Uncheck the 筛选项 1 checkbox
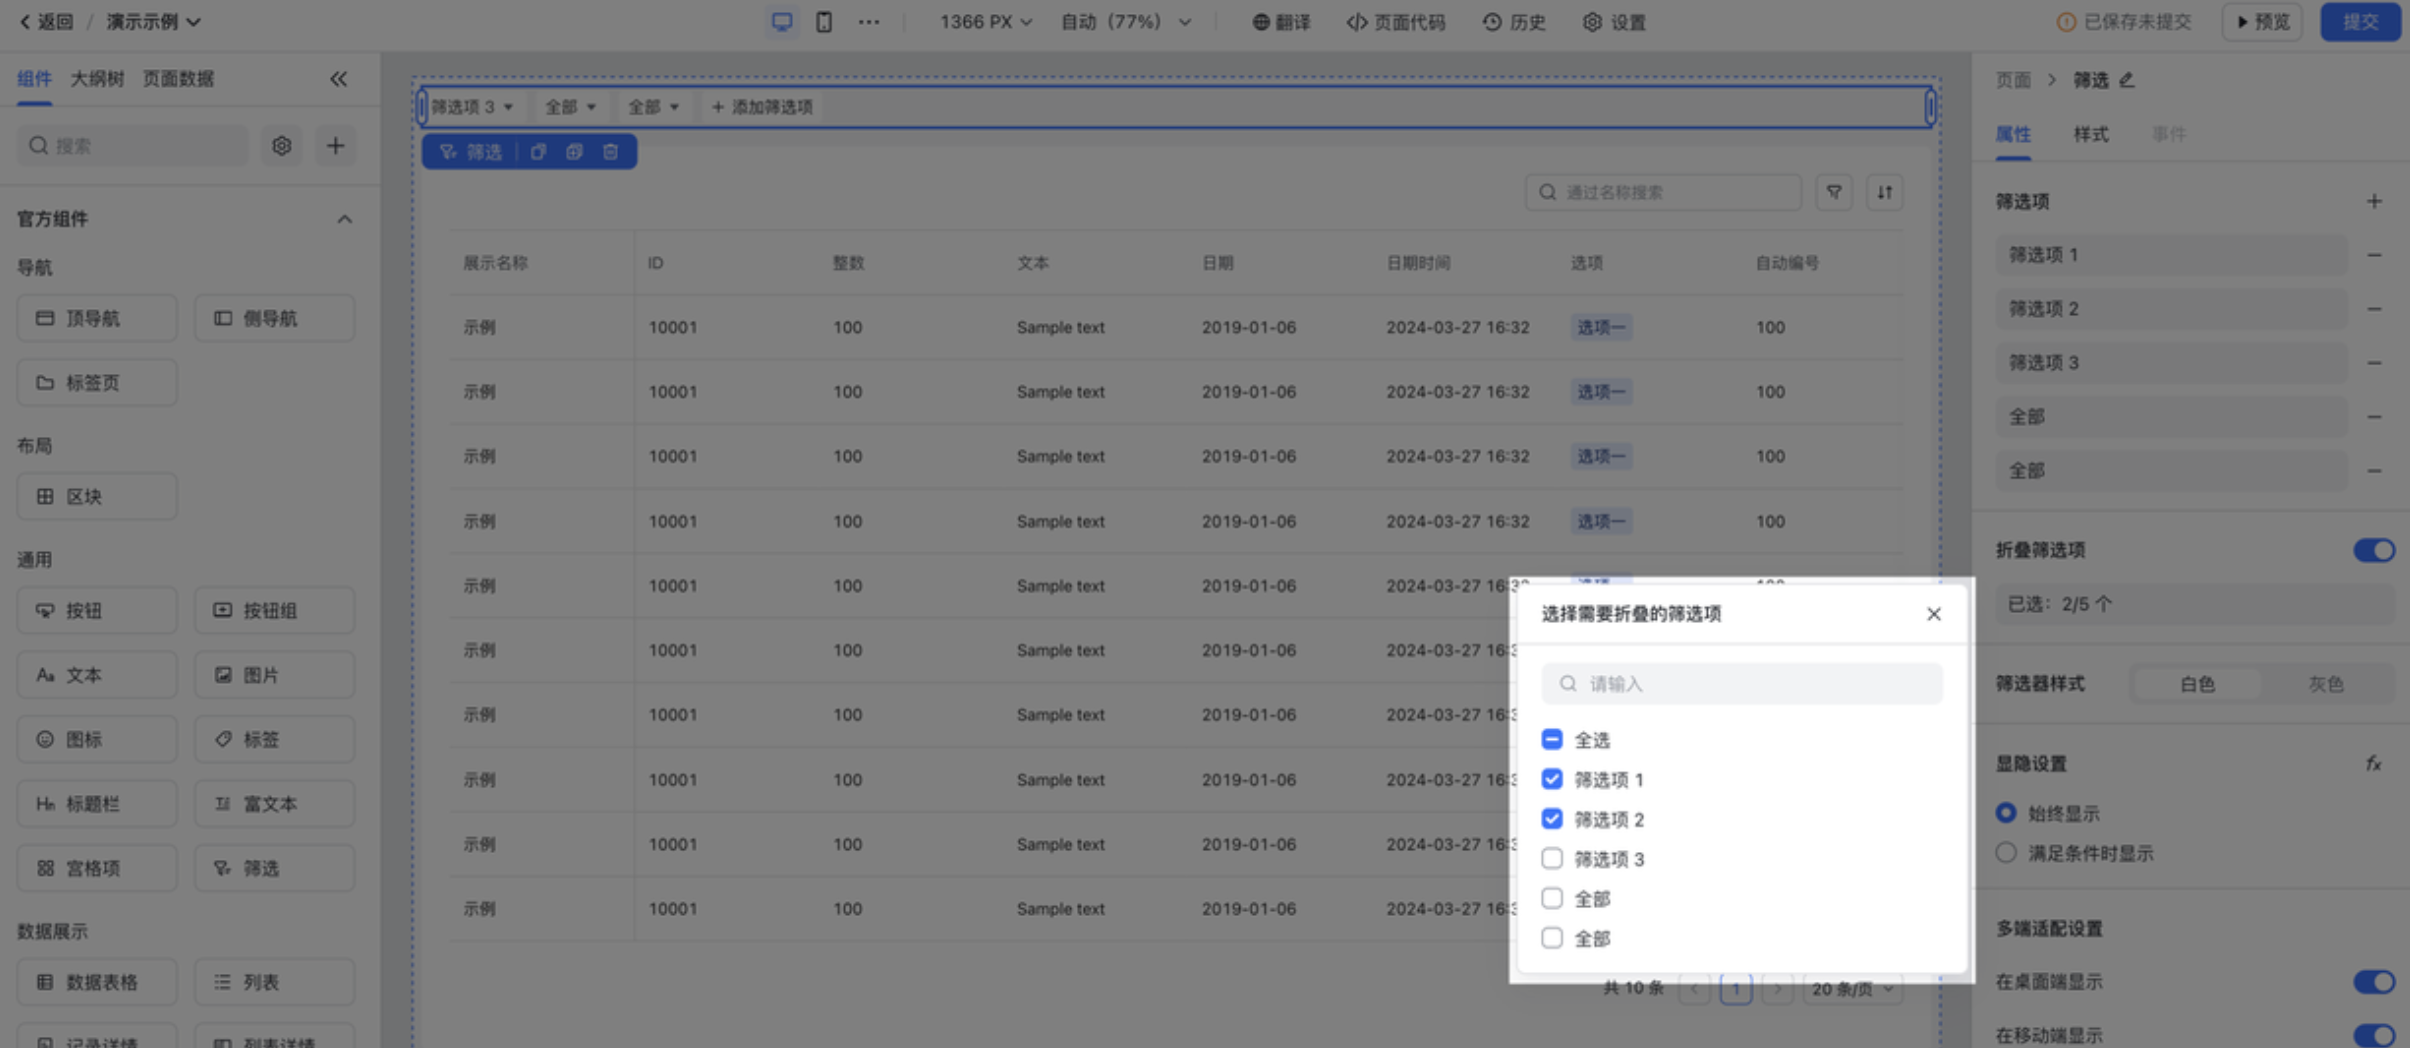This screenshot has width=2410, height=1048. 1551,779
